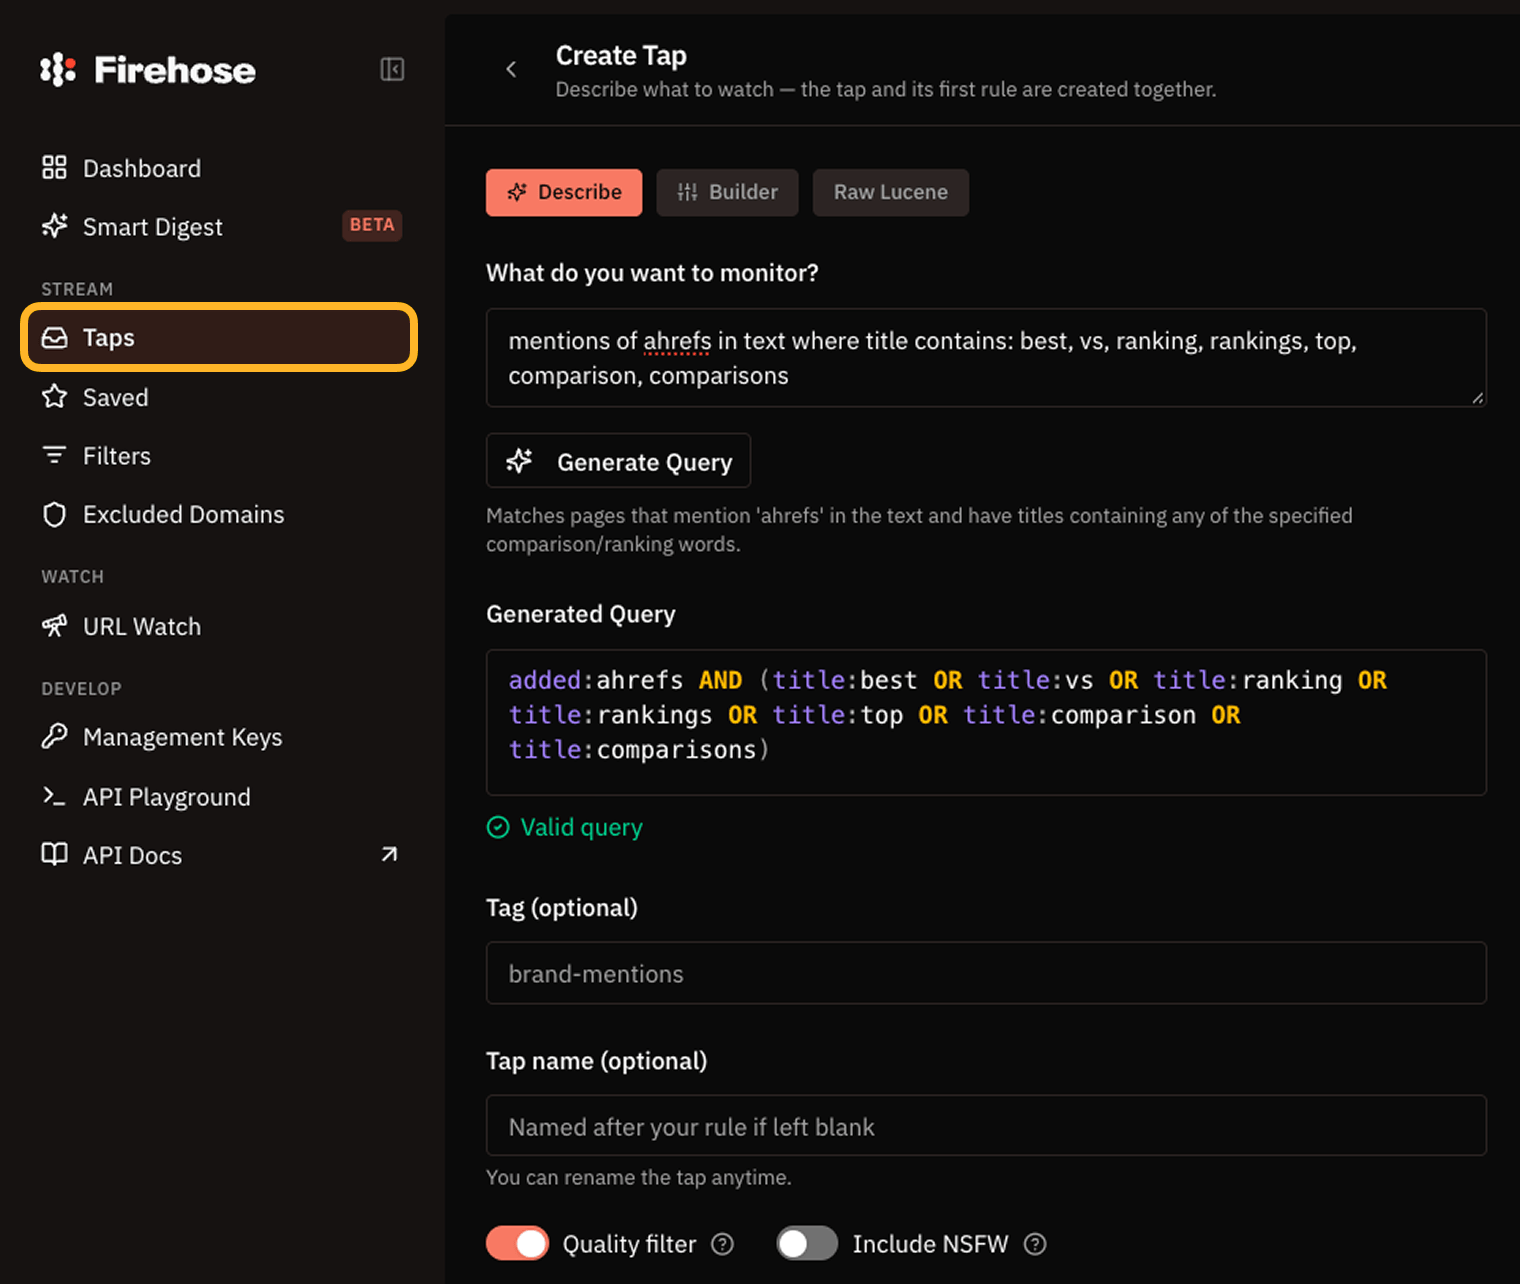
Task: Click the Quality filter help icon
Action: [722, 1244]
